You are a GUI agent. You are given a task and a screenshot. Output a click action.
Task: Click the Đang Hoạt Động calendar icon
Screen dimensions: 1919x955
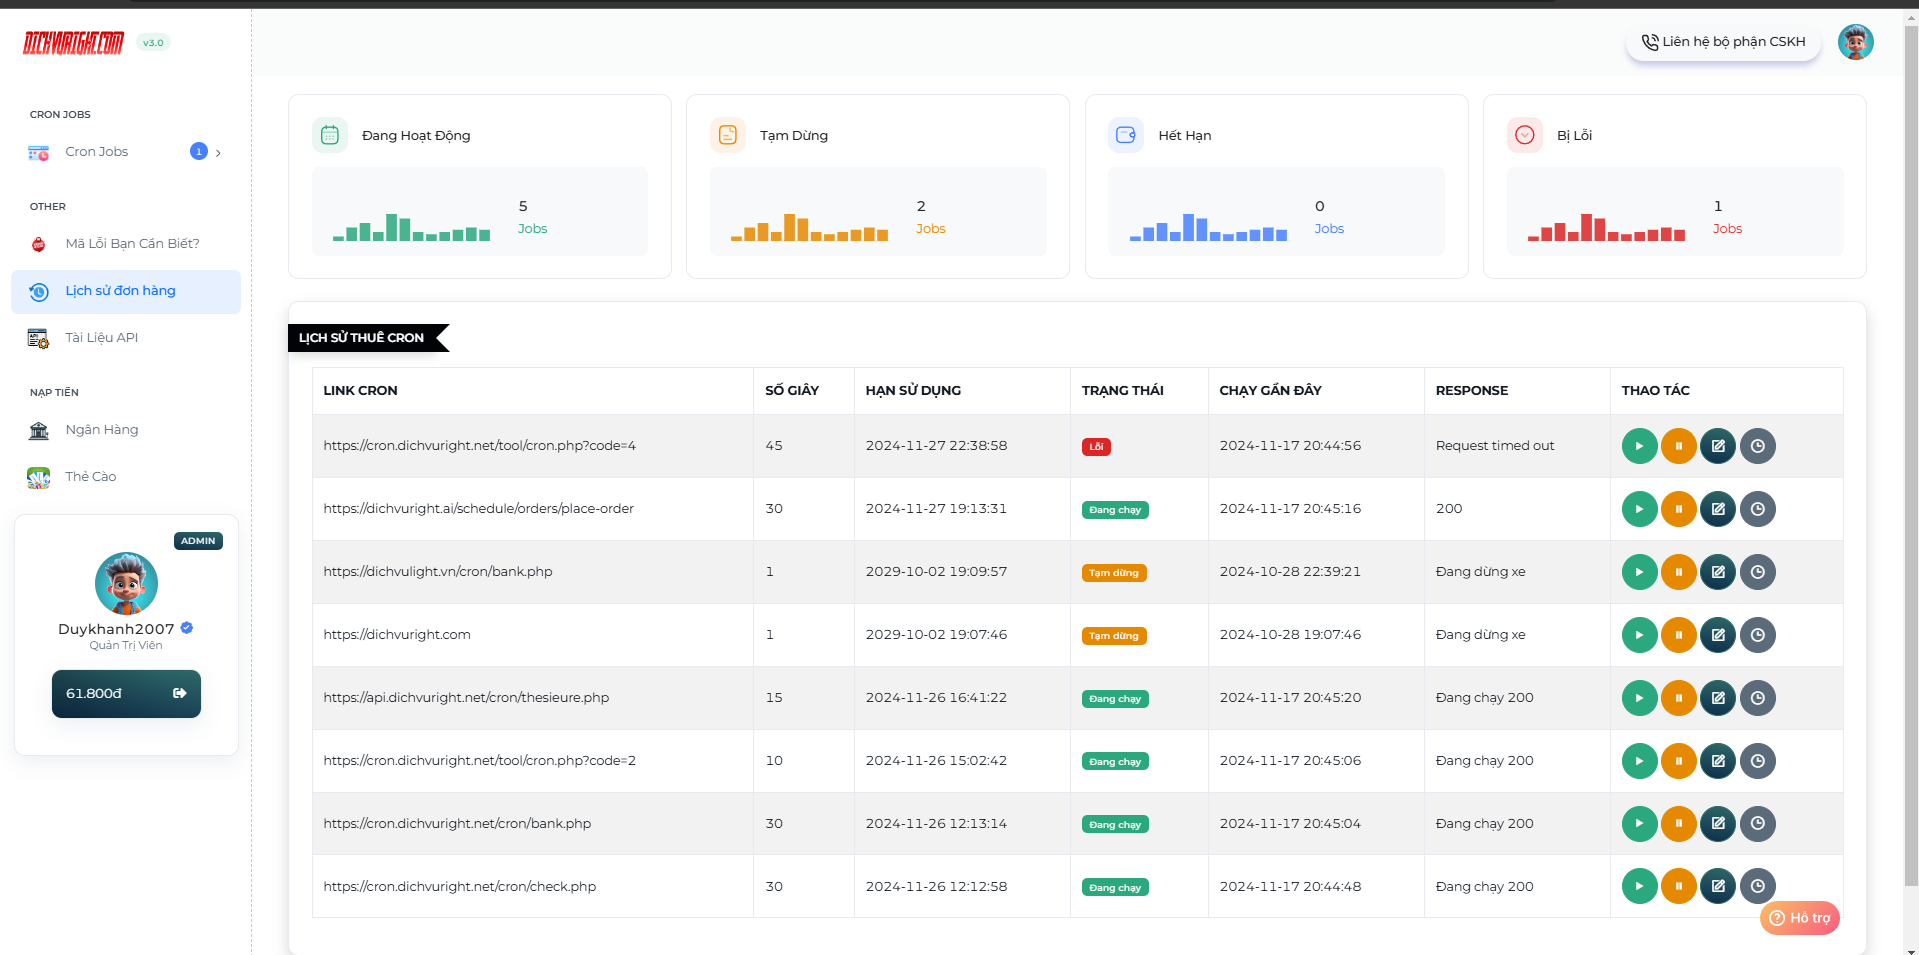tap(330, 135)
